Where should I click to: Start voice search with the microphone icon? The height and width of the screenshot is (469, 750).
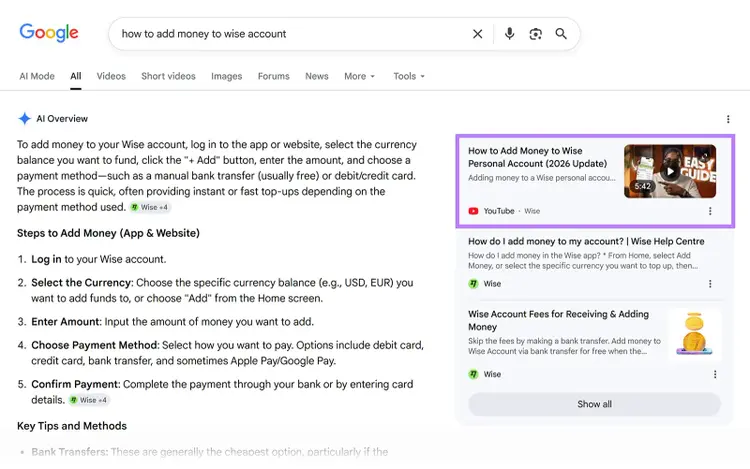(509, 33)
